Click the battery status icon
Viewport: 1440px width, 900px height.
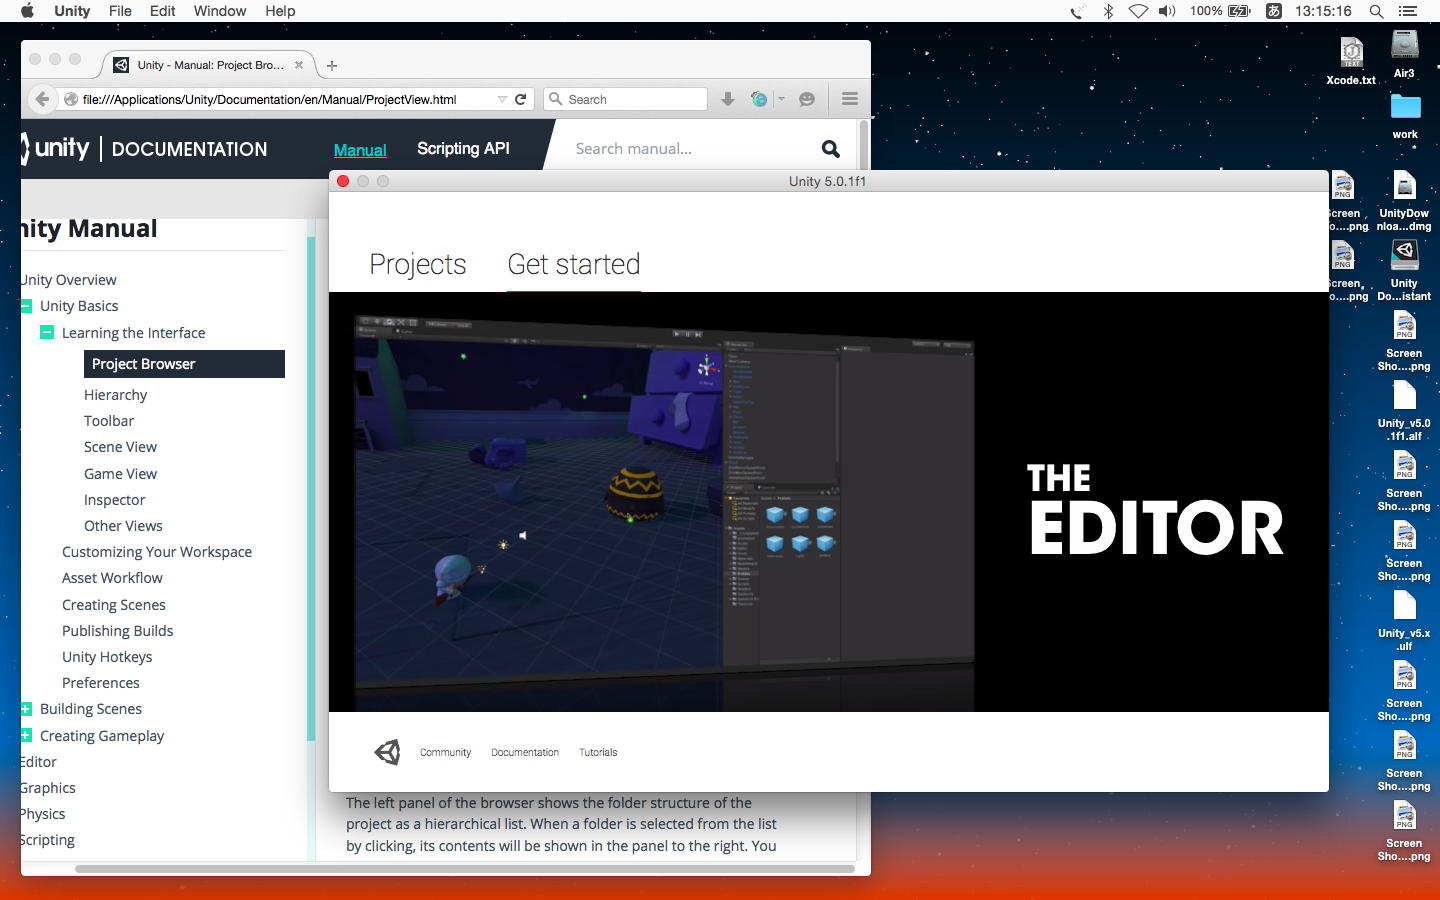click(1239, 11)
